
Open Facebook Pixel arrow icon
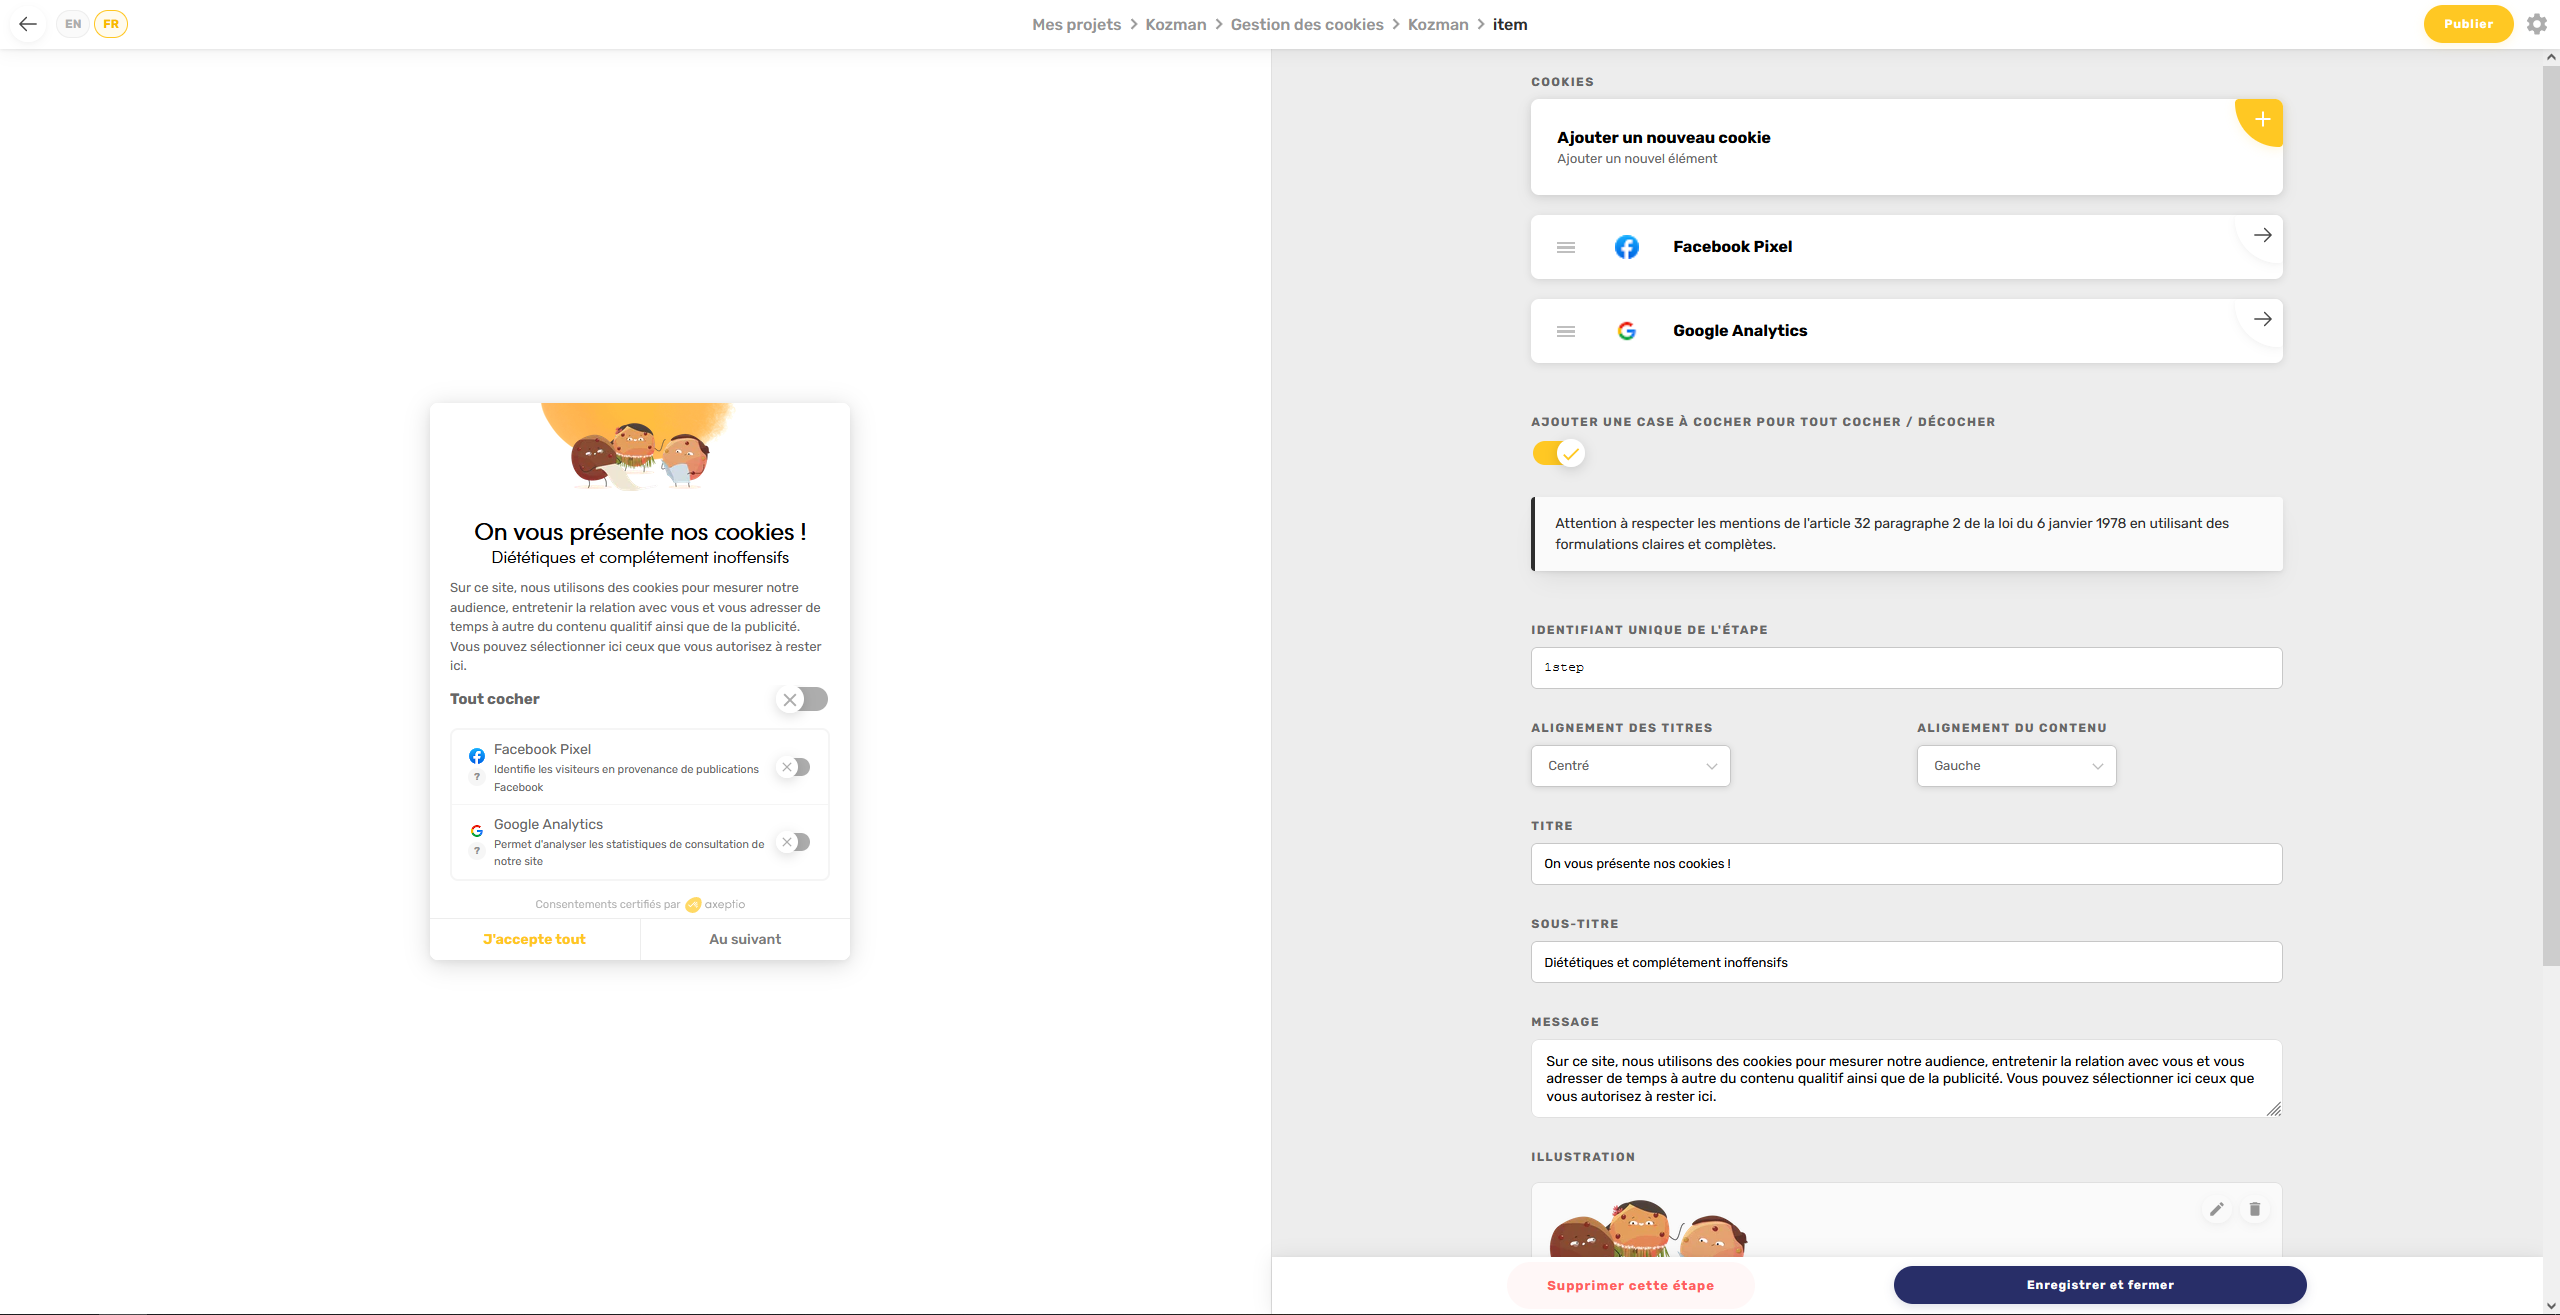(2262, 235)
